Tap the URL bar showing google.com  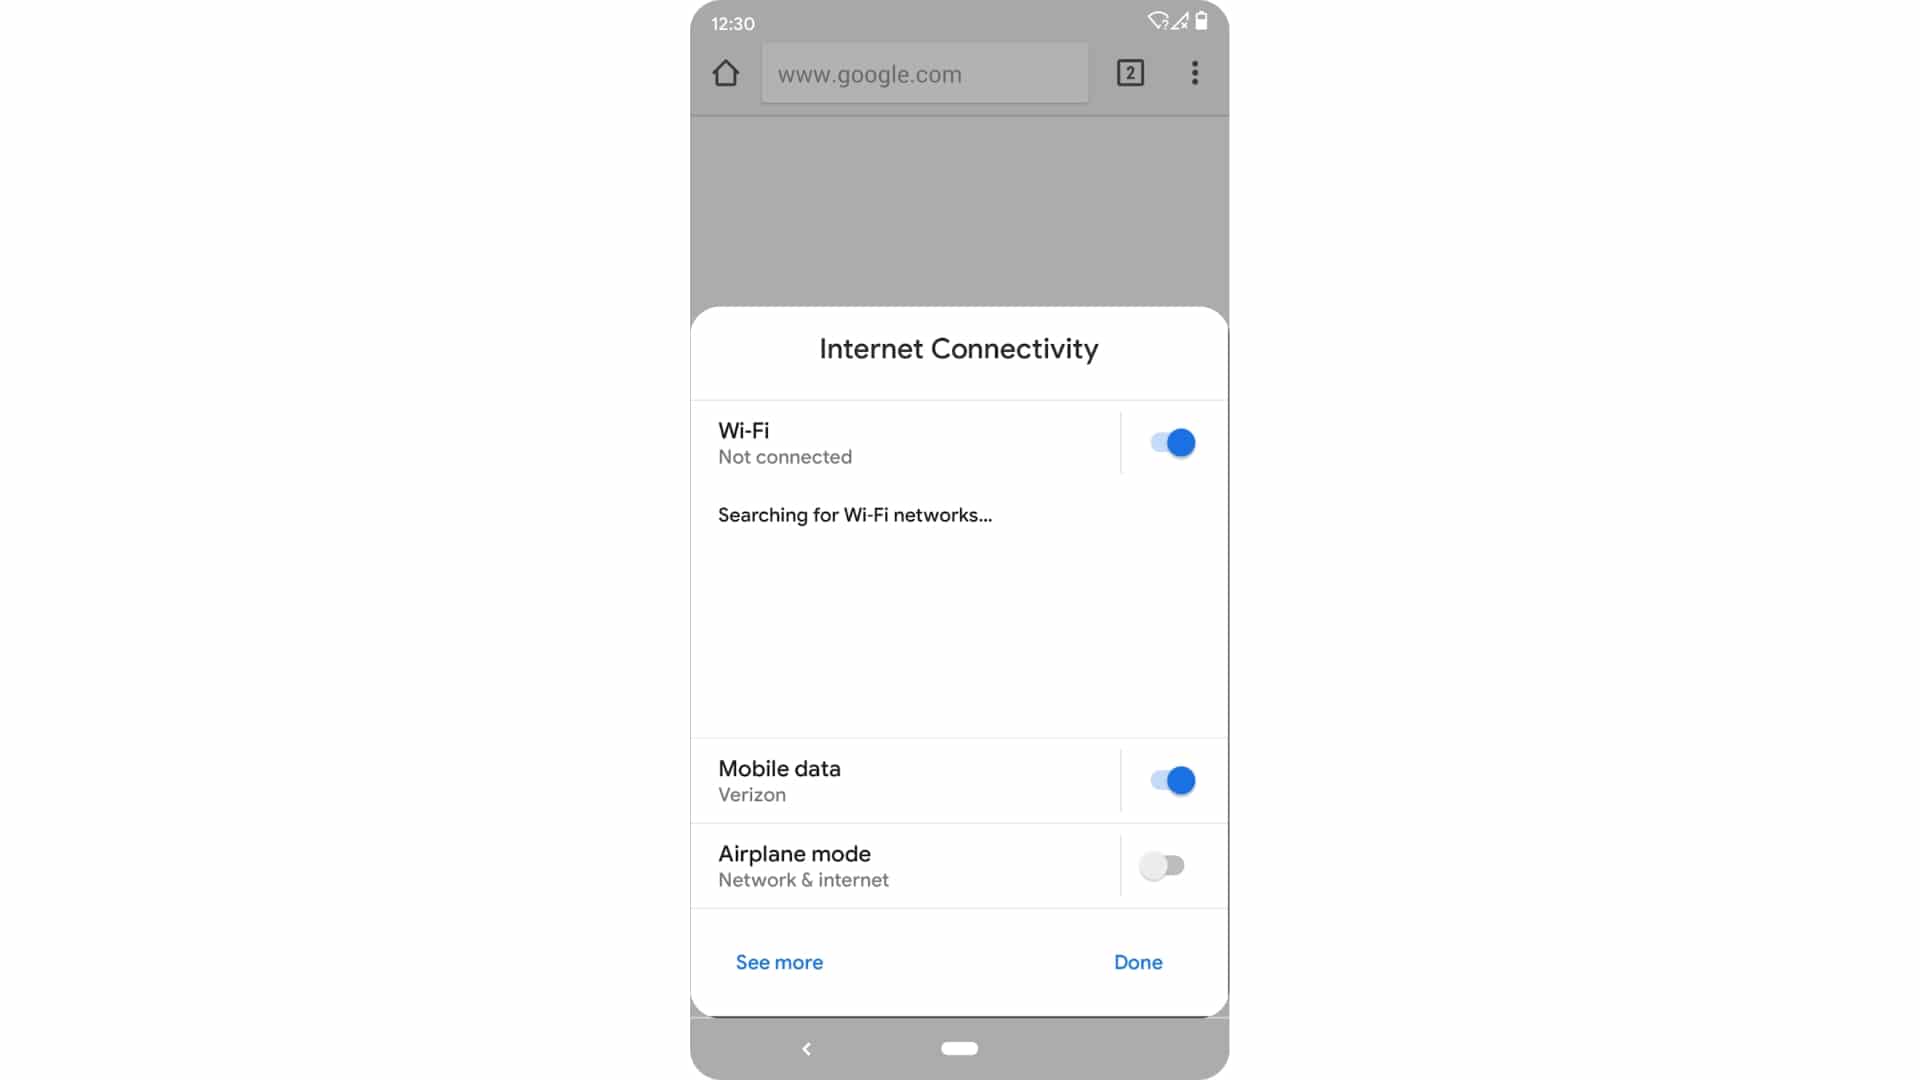click(x=924, y=74)
